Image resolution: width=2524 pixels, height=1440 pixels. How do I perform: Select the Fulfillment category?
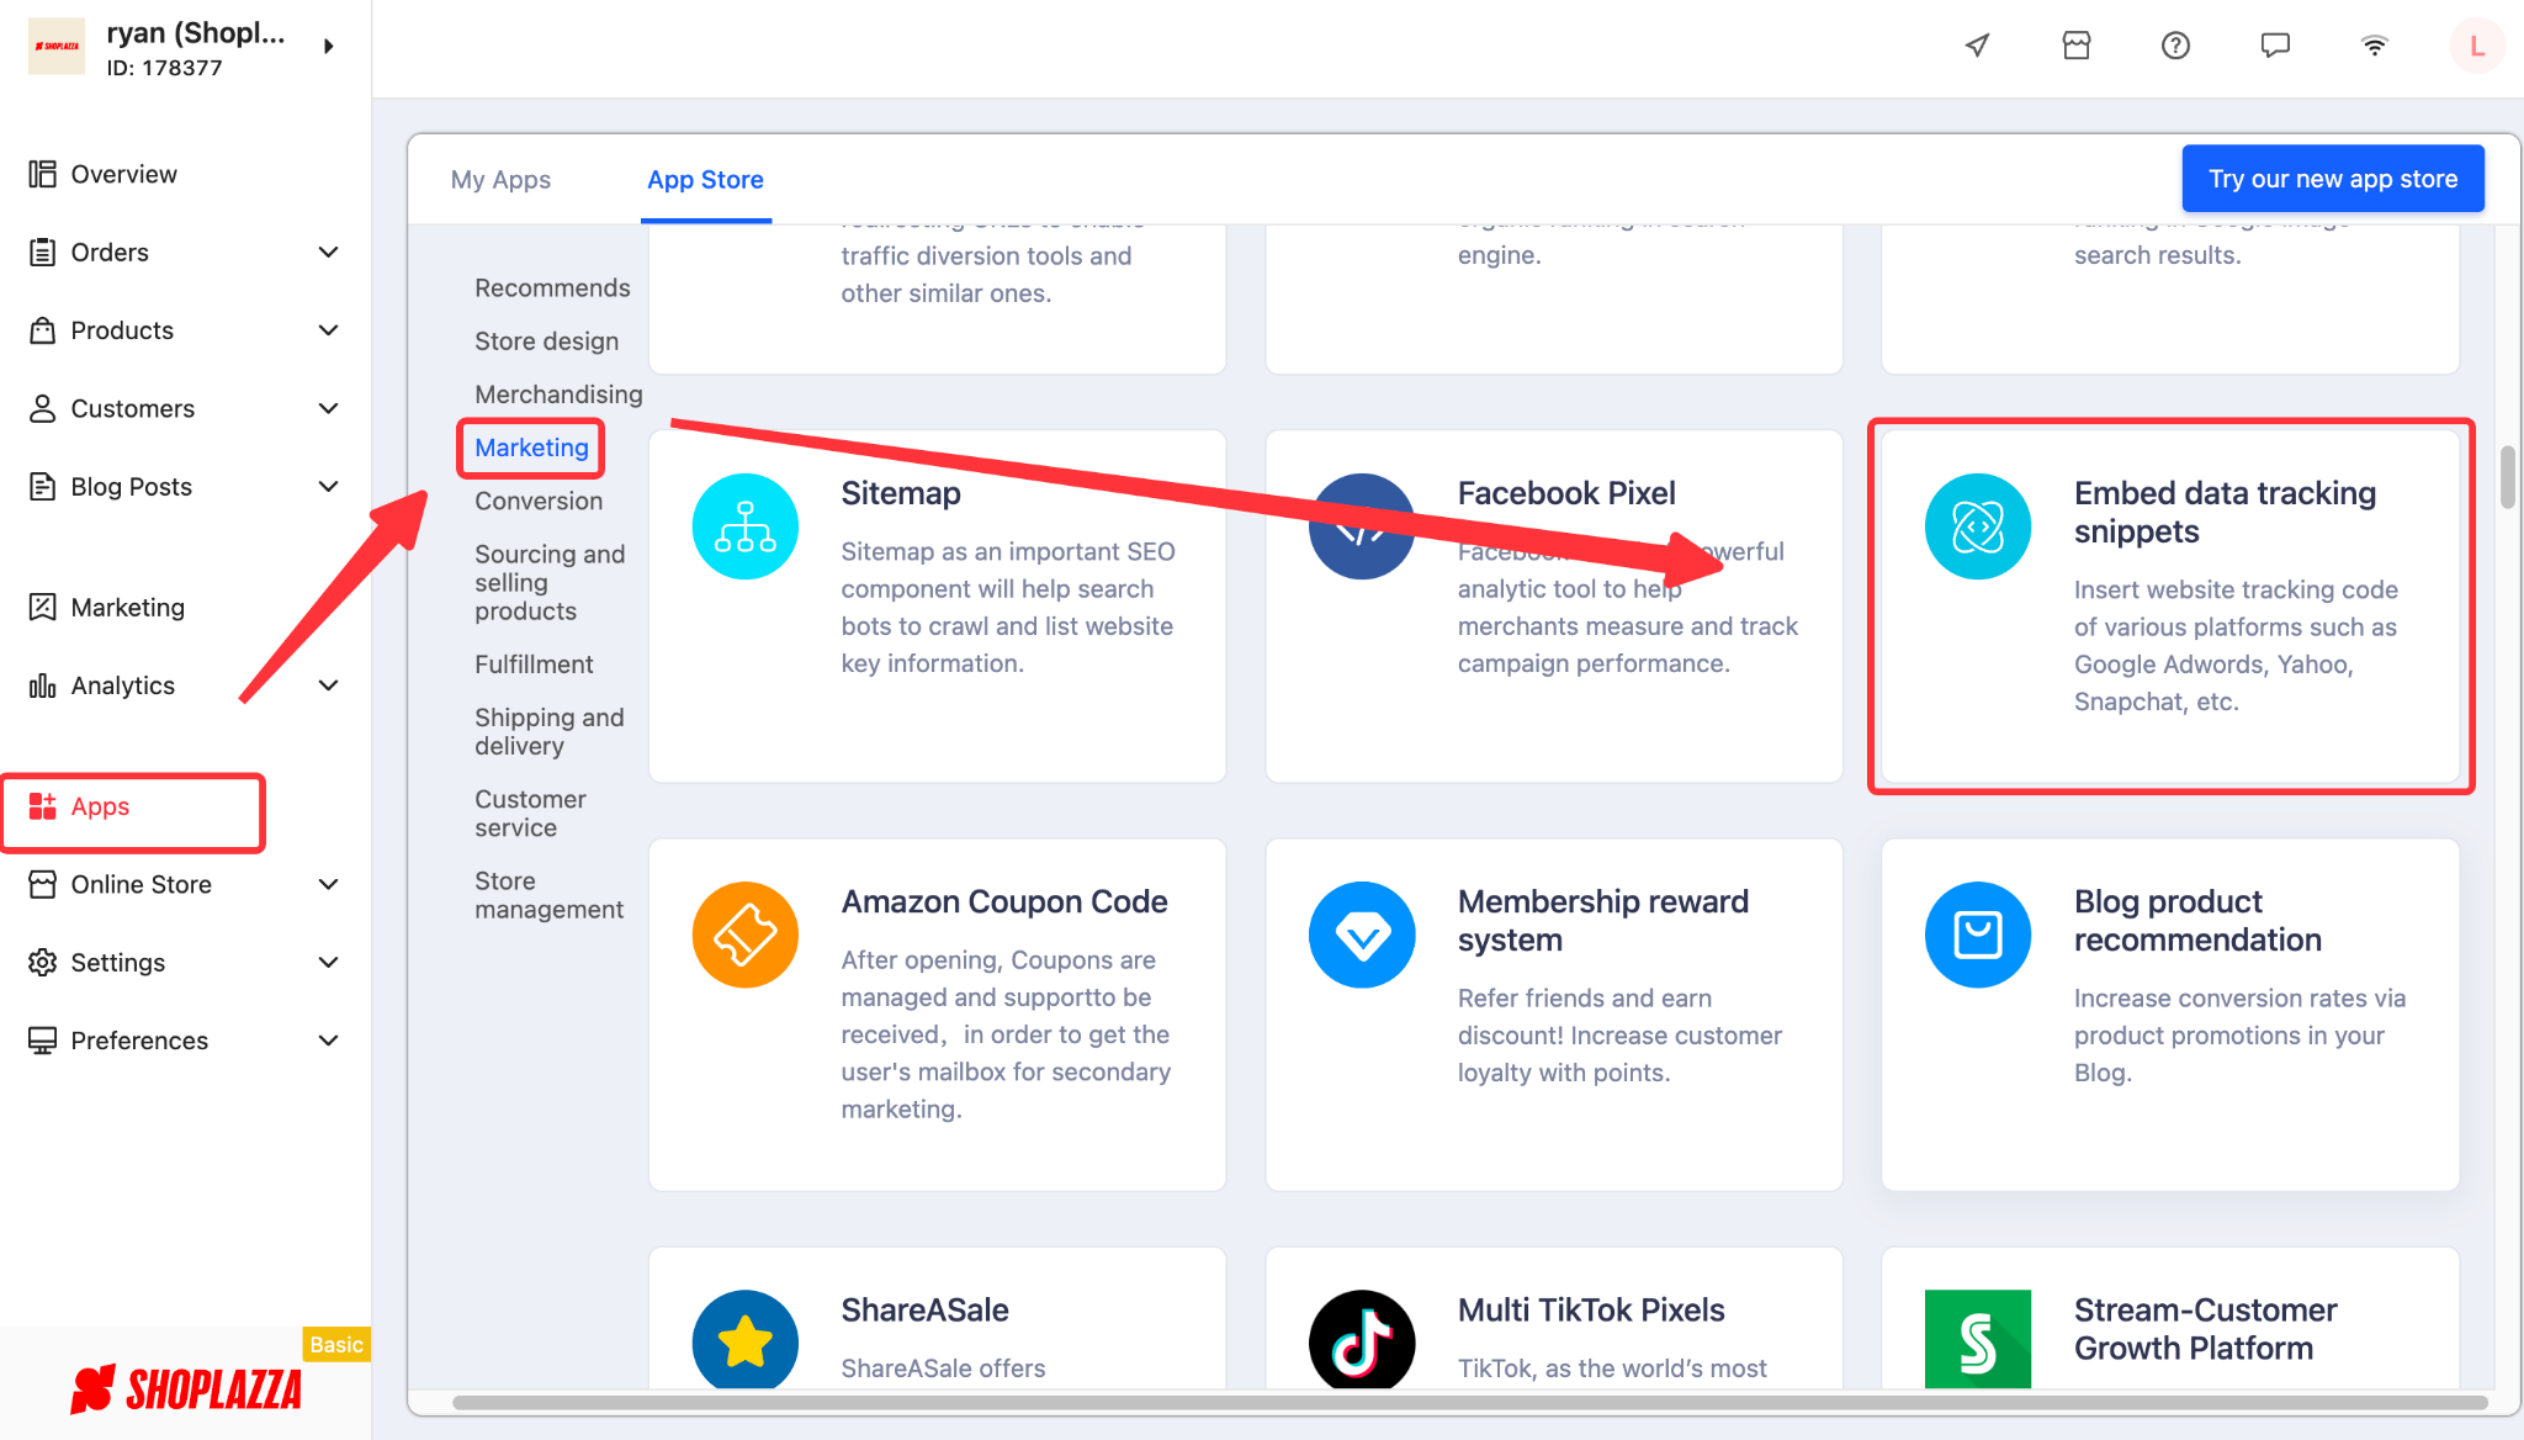pyautogui.click(x=533, y=664)
